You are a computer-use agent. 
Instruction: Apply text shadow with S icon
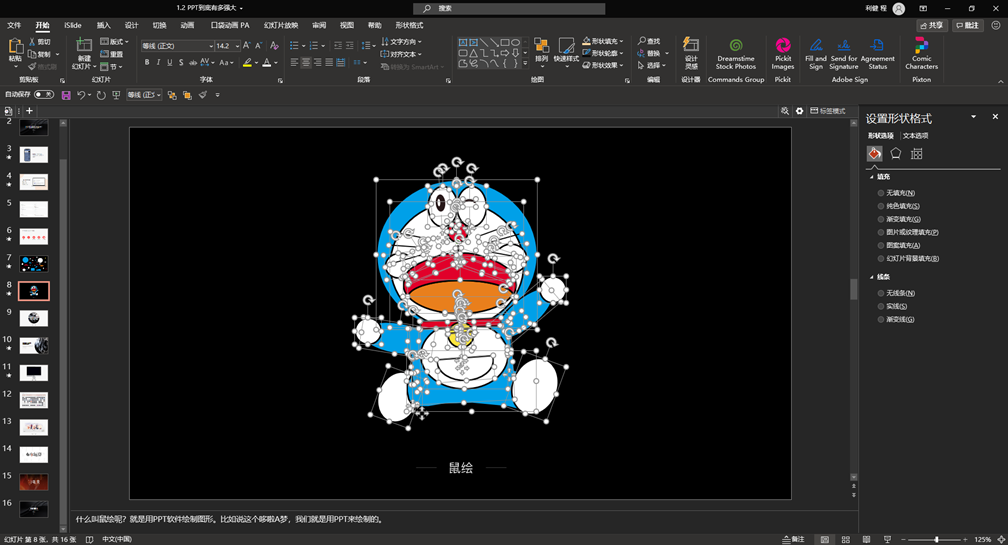pyautogui.click(x=181, y=62)
